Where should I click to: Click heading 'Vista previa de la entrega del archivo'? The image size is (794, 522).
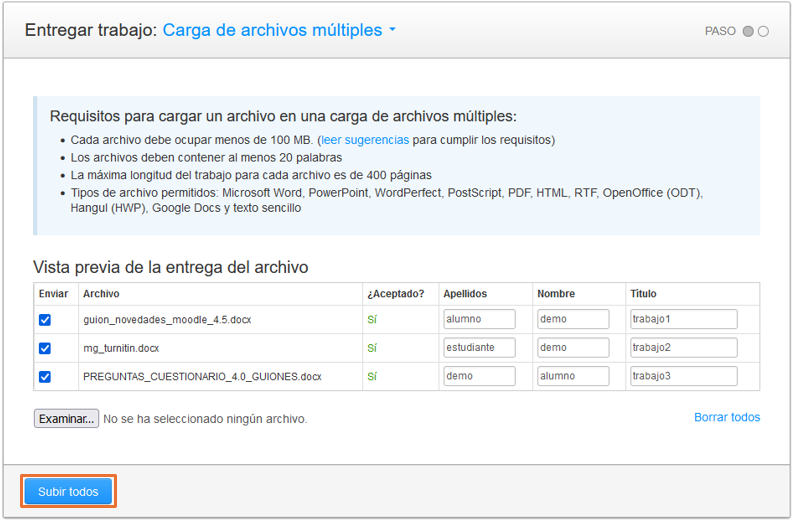point(171,267)
